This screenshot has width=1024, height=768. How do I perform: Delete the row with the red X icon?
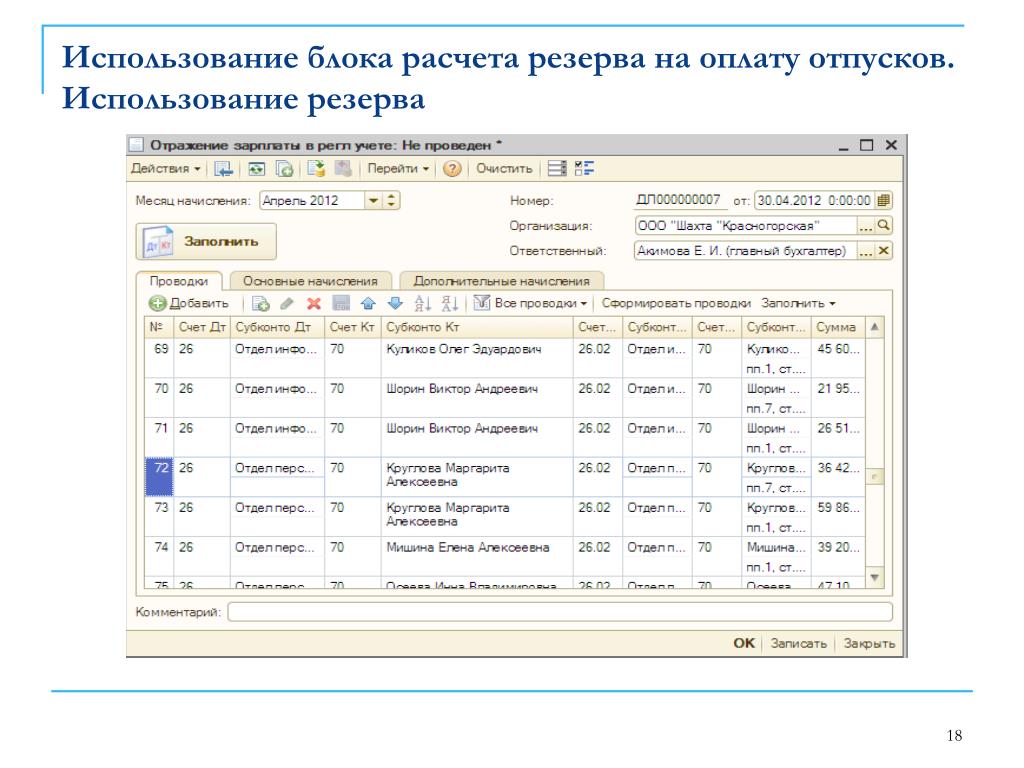pyautogui.click(x=314, y=303)
